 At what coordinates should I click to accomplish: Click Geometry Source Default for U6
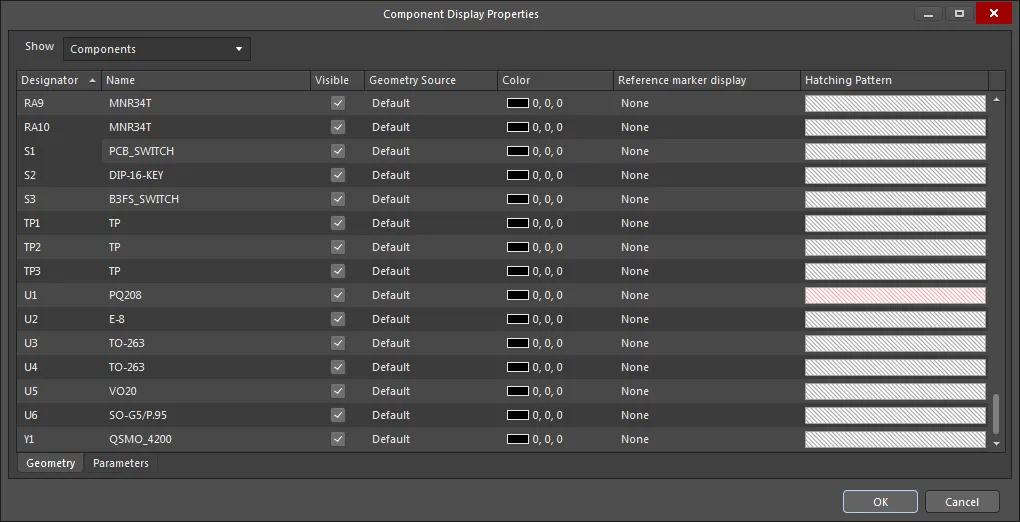[x=431, y=415]
